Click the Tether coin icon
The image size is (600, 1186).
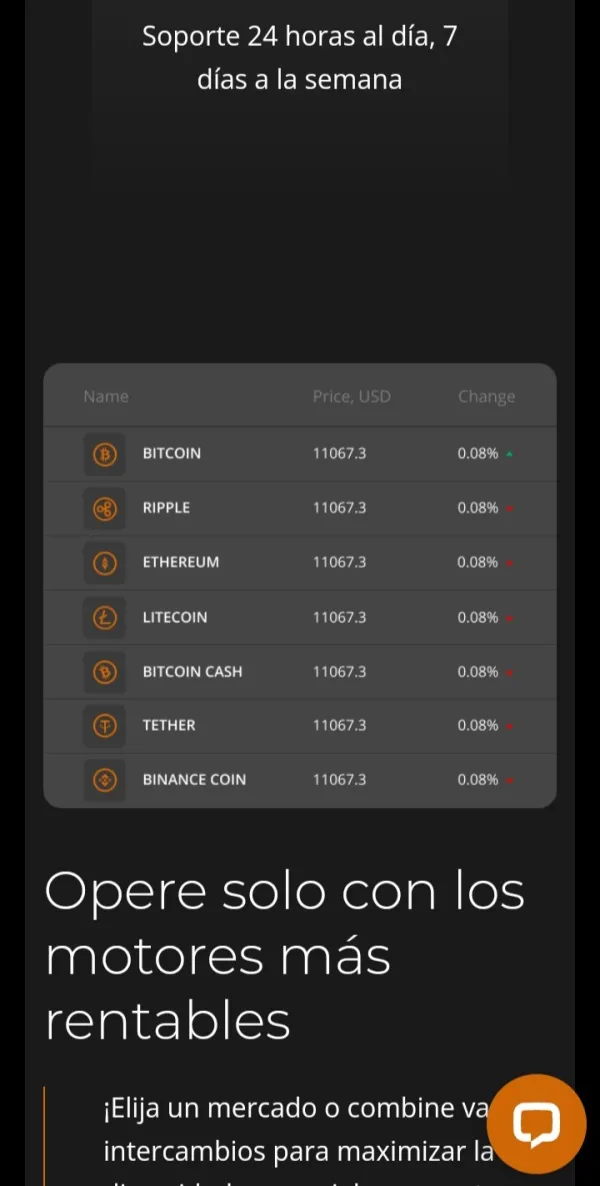[105, 726]
